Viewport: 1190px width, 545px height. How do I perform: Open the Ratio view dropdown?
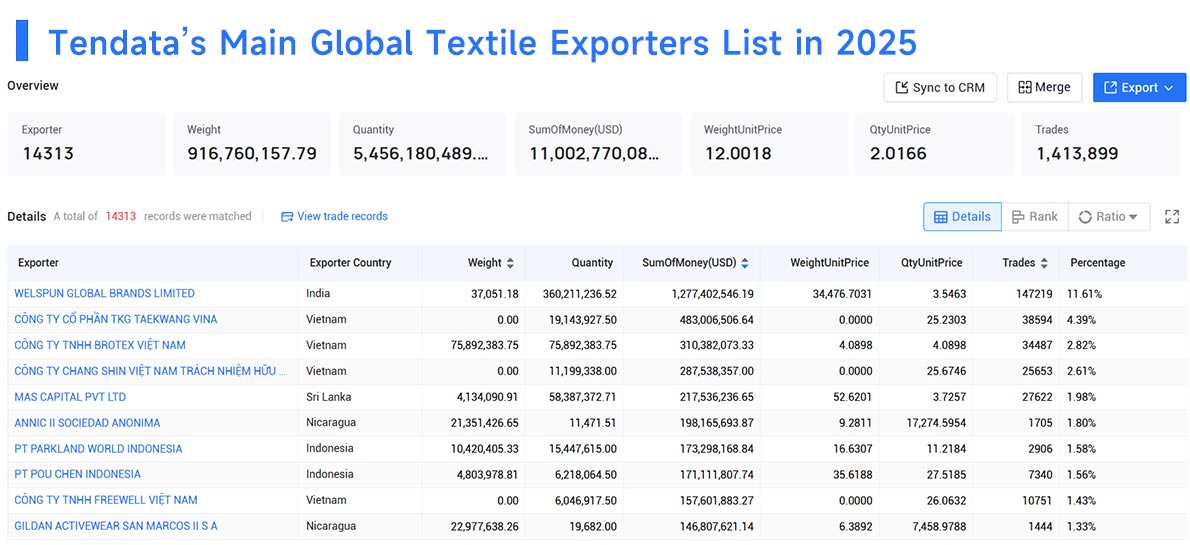point(1109,216)
